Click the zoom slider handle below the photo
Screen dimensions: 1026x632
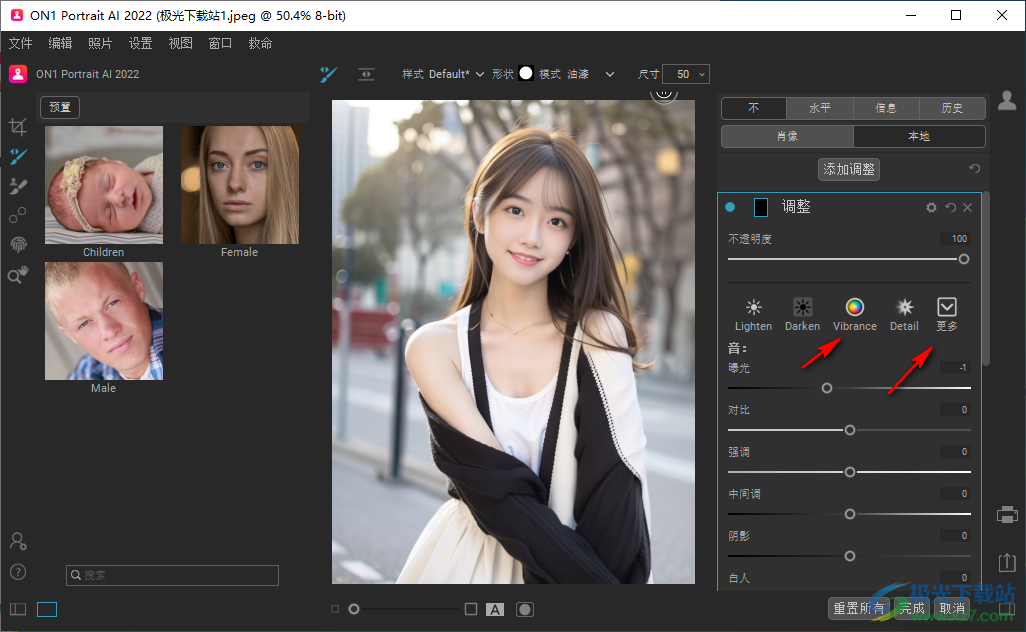click(354, 609)
